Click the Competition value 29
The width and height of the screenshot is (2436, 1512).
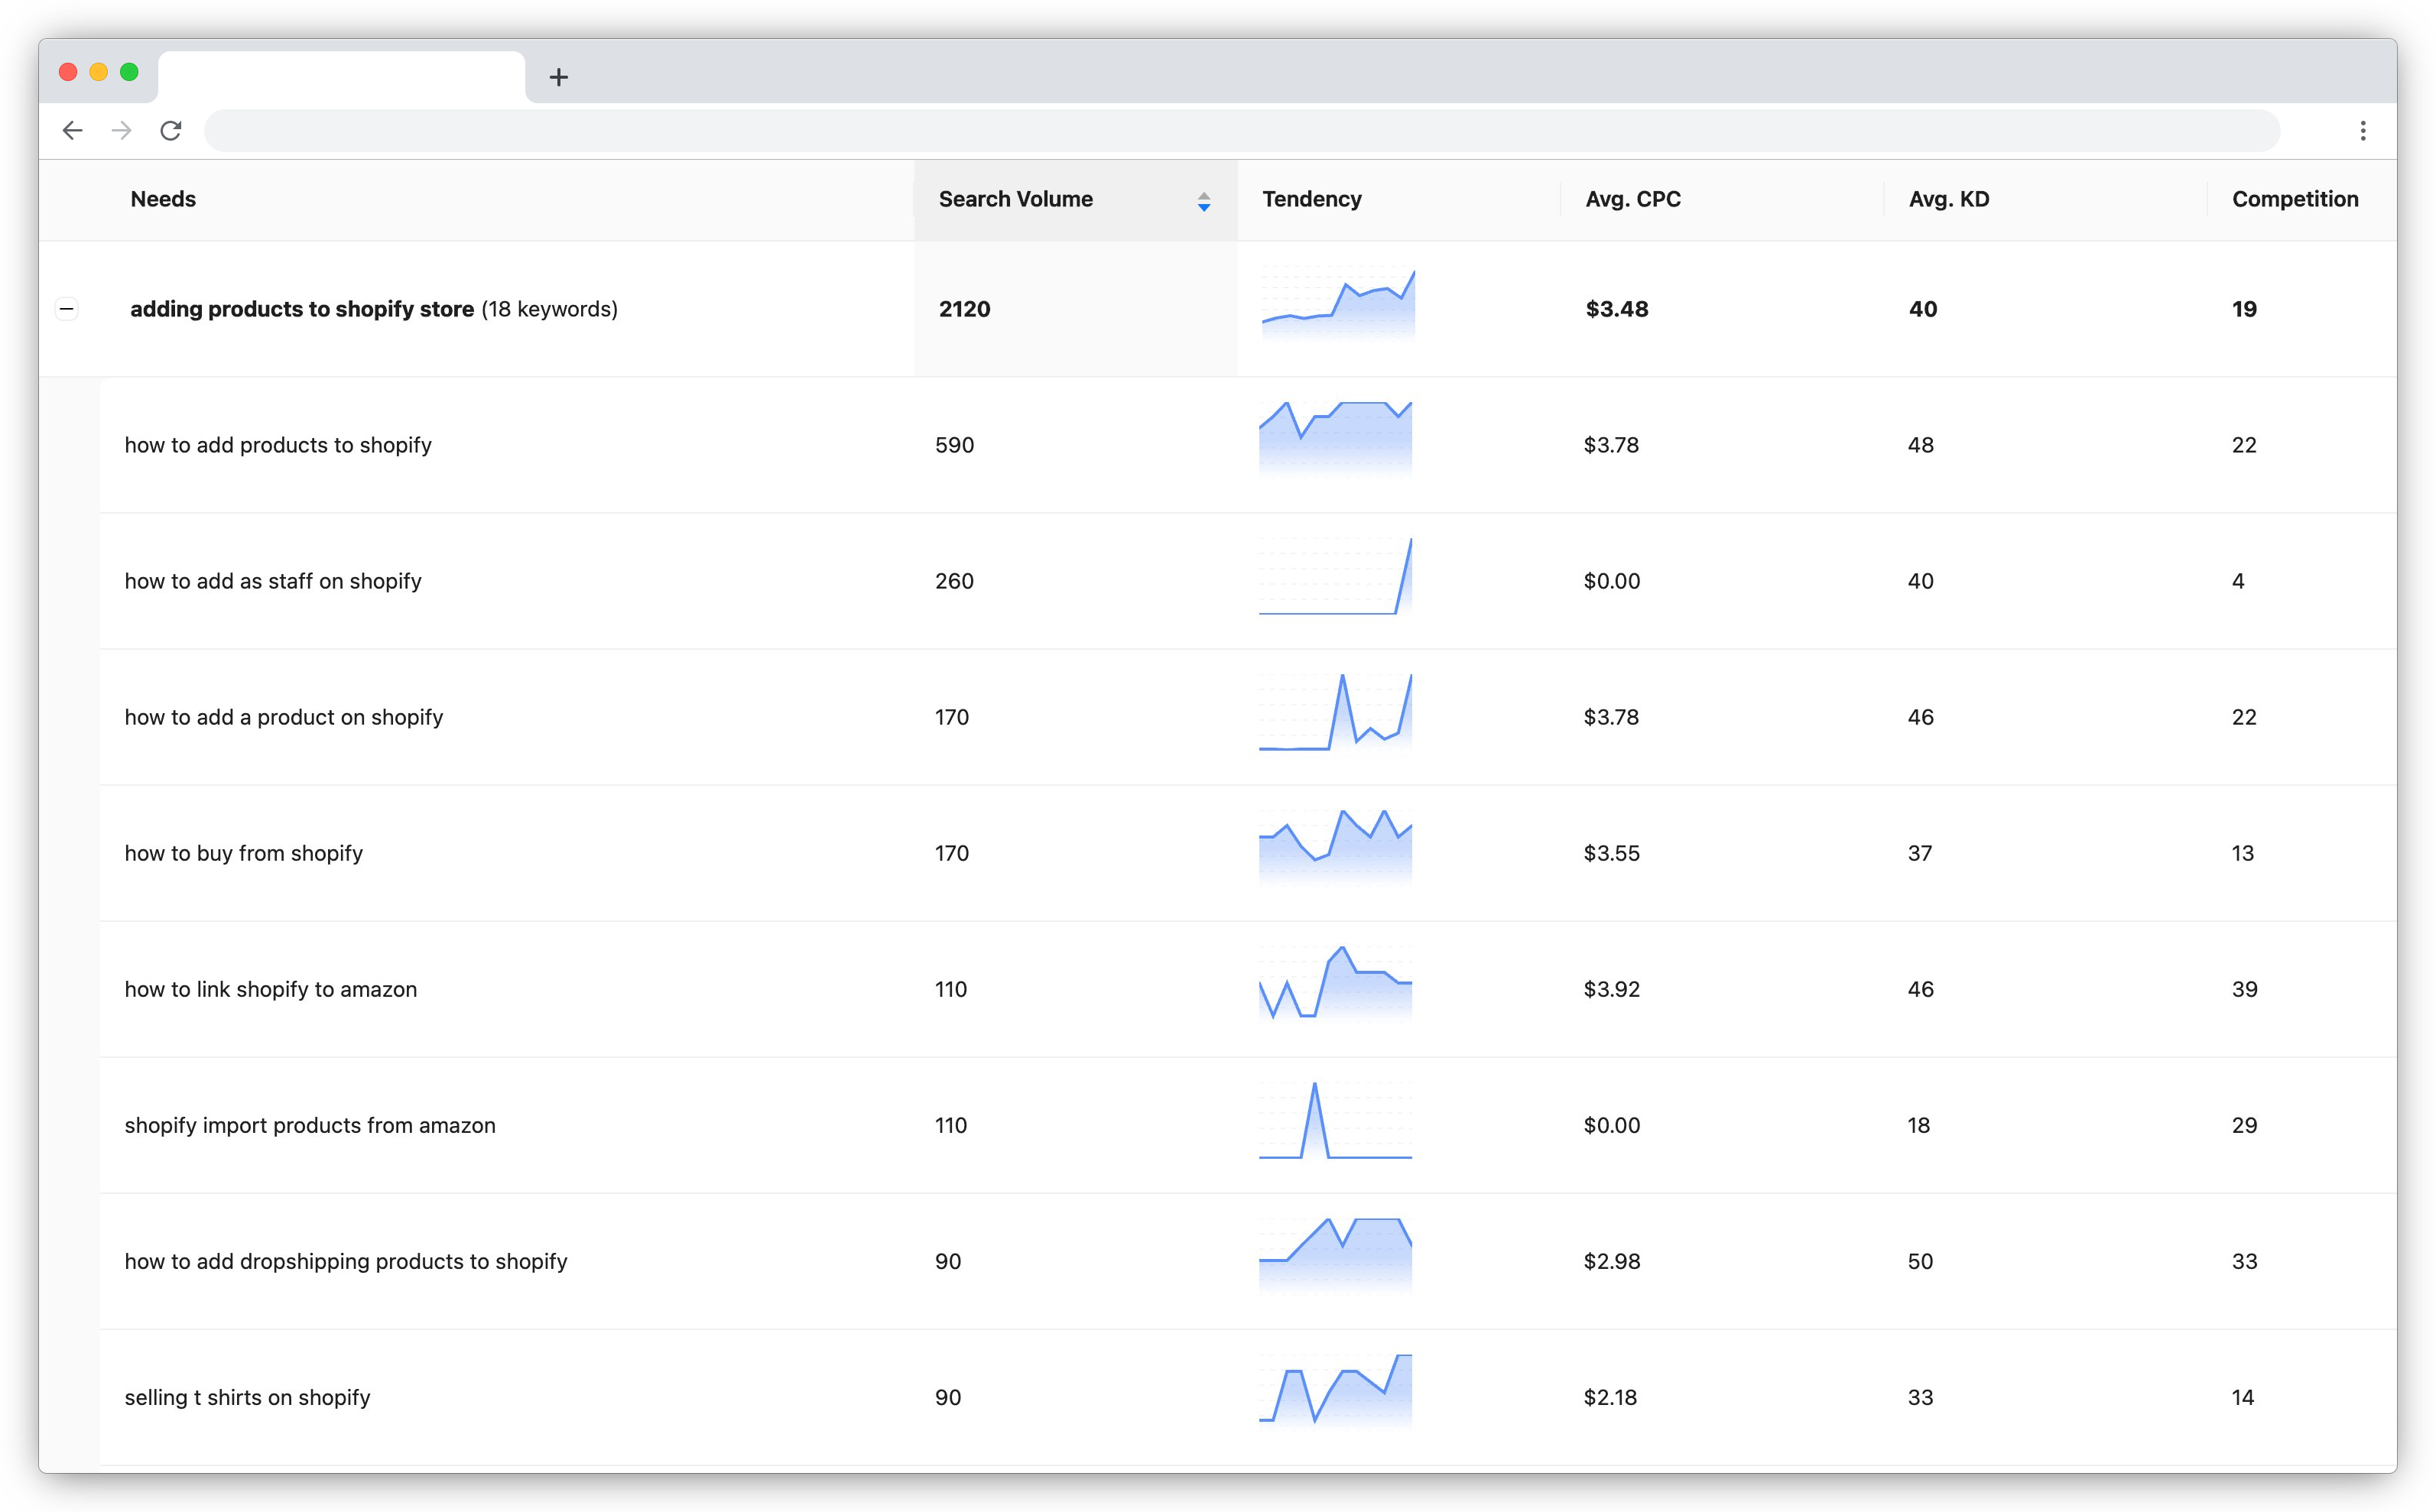(2244, 1125)
